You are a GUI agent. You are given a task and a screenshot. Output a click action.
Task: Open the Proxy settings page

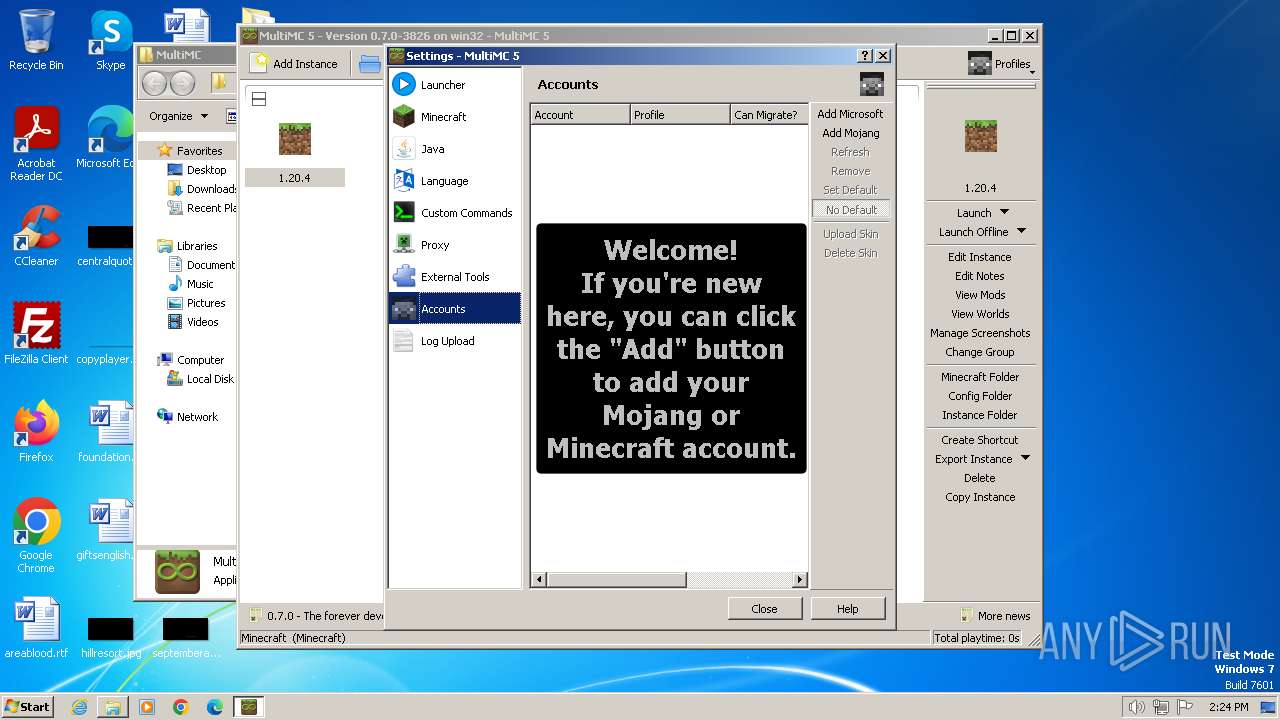click(455, 245)
